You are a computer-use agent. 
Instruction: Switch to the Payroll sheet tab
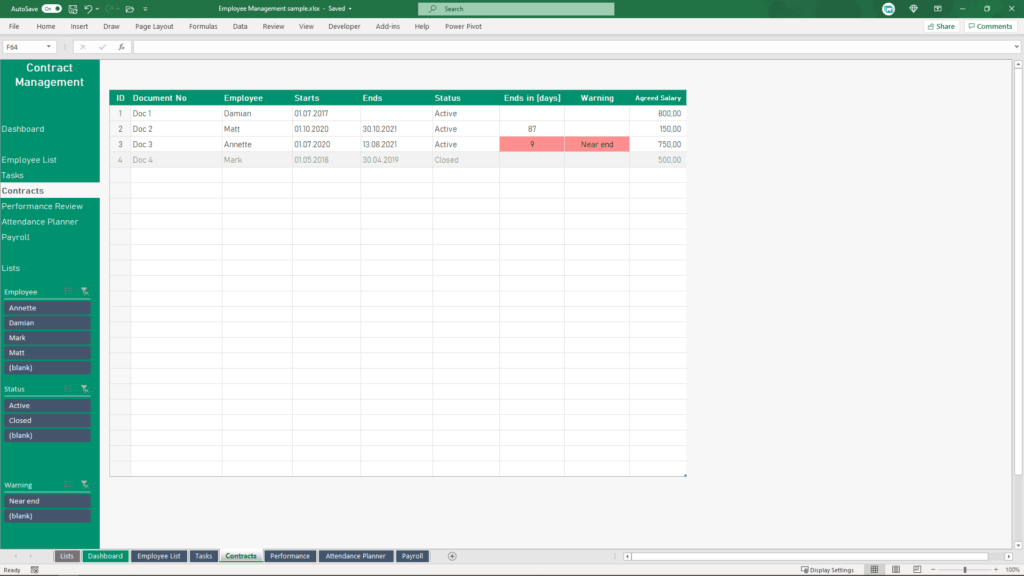click(412, 556)
